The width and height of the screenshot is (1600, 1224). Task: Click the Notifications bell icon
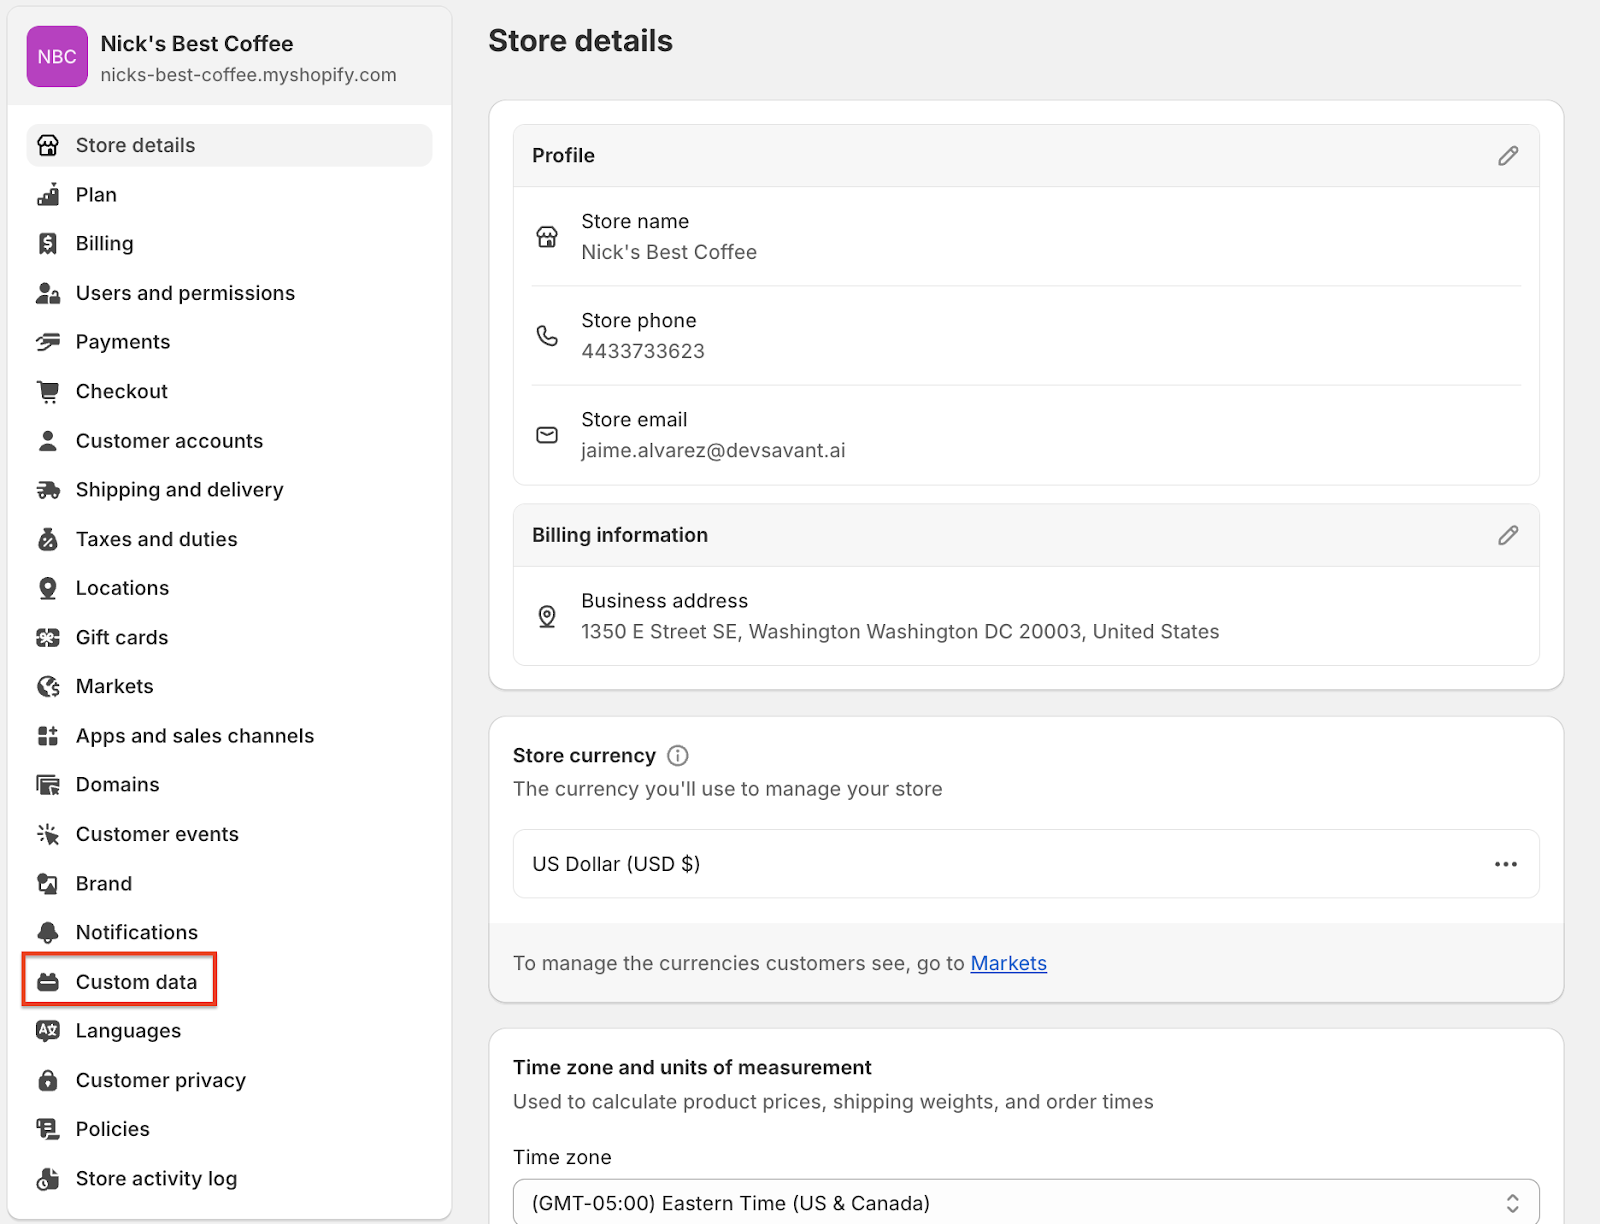click(48, 933)
